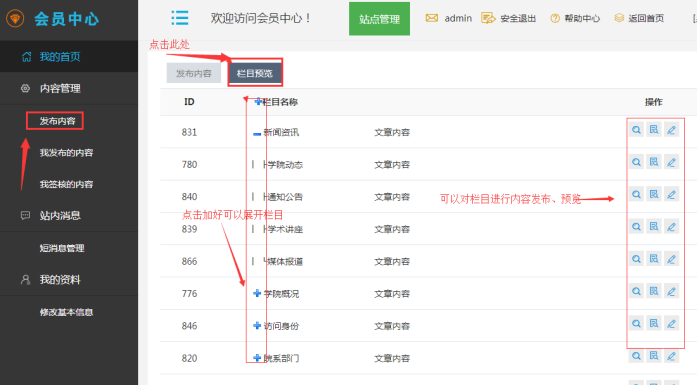Switch to the 发布内容 tab
Viewport: 698px width, 386px height.
(x=194, y=73)
